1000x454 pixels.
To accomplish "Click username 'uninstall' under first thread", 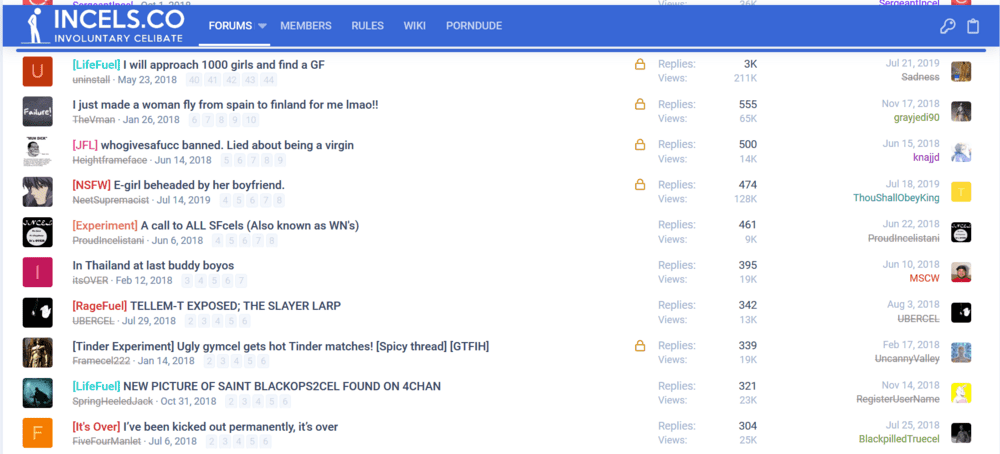I will pos(91,80).
